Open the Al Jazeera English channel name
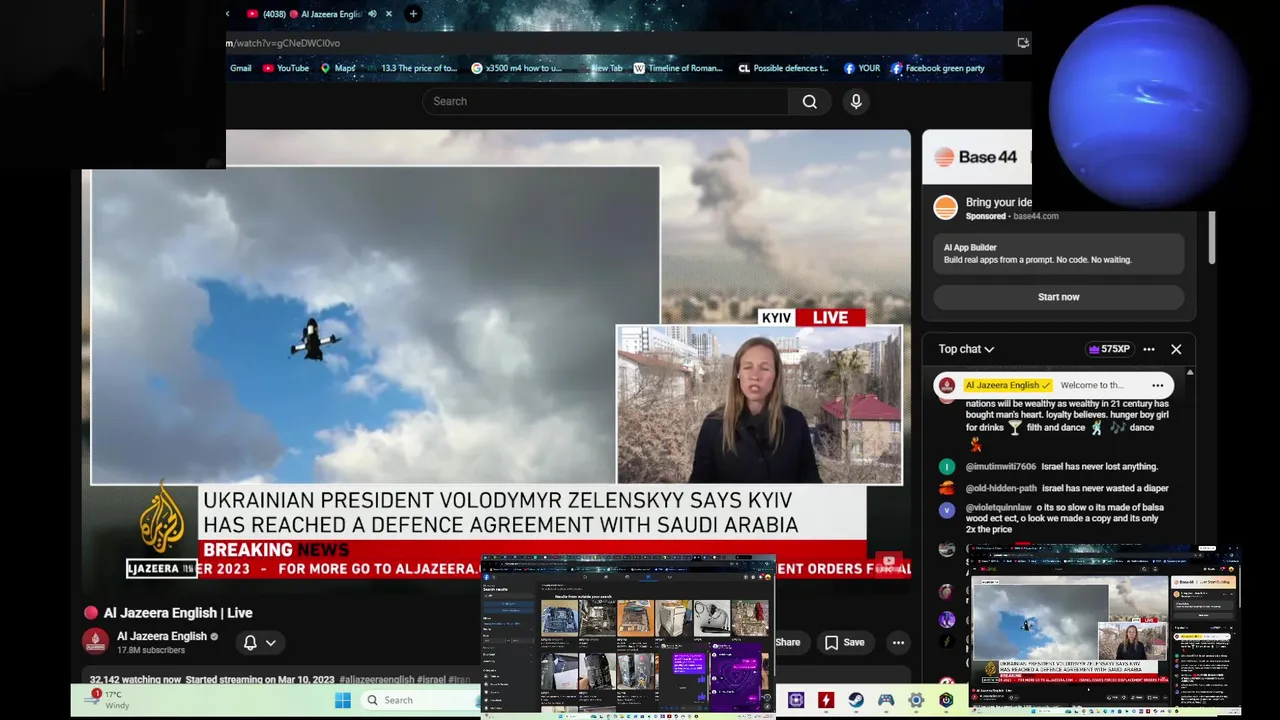 click(x=161, y=636)
